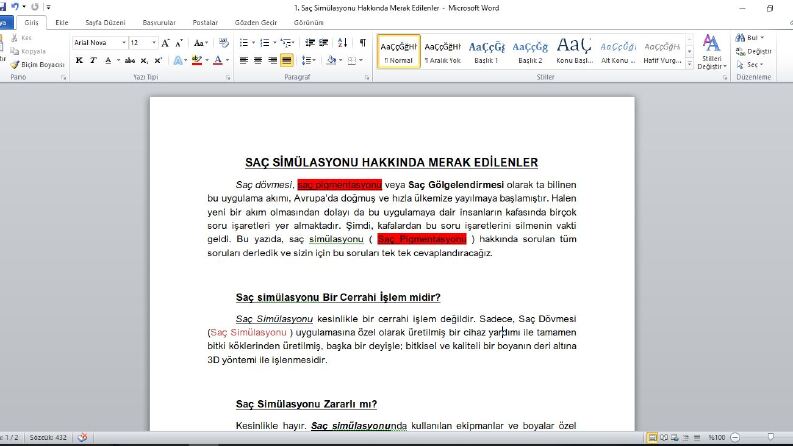Image resolution: width=793 pixels, height=446 pixels.
Task: Click the shrink font size icon
Action: pyautogui.click(x=179, y=43)
